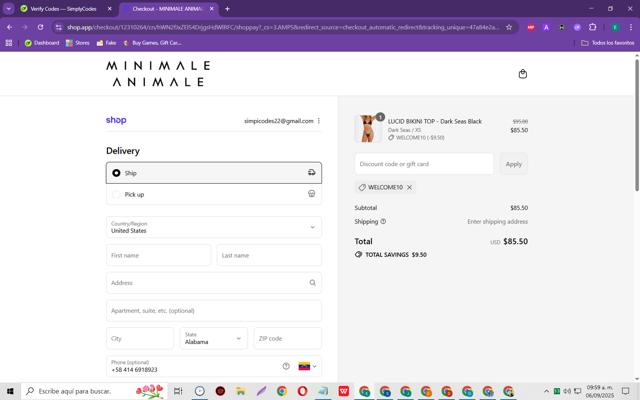This screenshot has height=400, width=640.
Task: Open the browser profile avatar
Action: tap(616, 27)
